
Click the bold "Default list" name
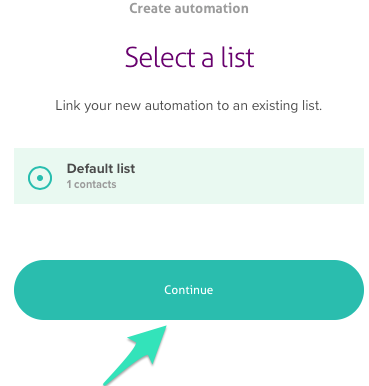coord(101,169)
